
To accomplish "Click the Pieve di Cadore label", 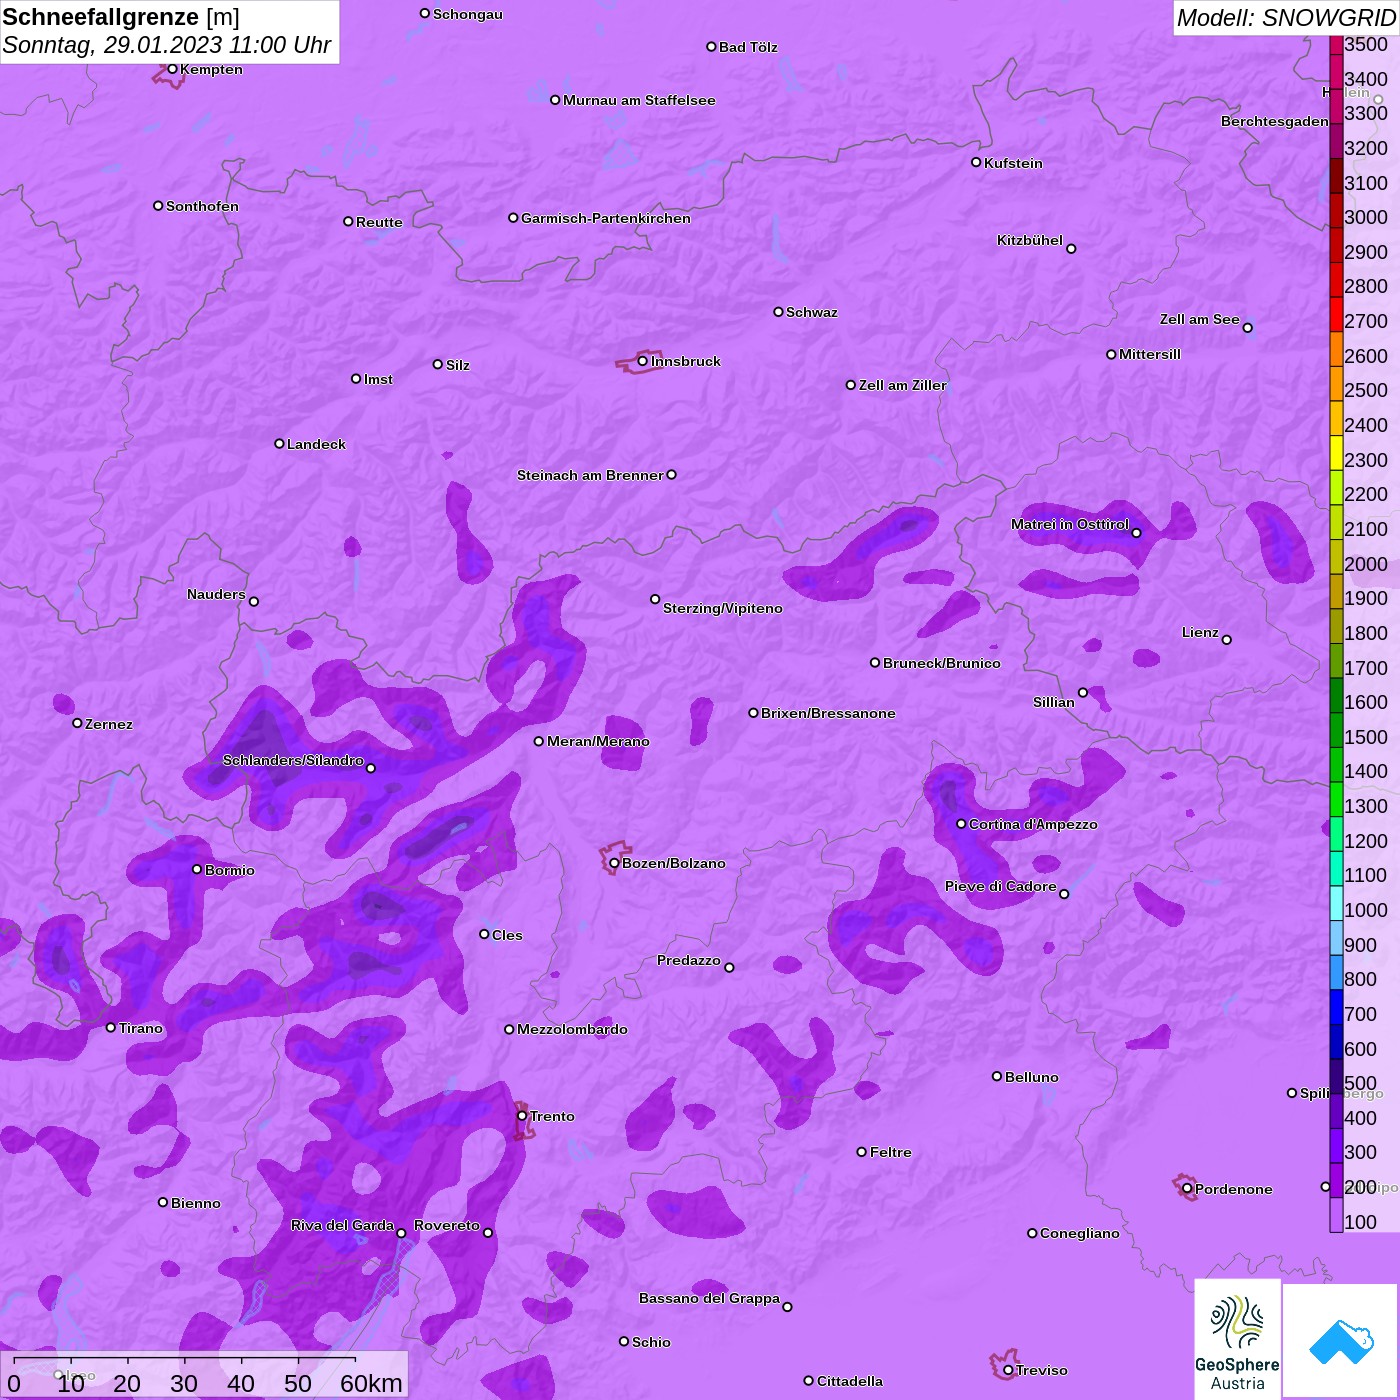I will click(1001, 886).
